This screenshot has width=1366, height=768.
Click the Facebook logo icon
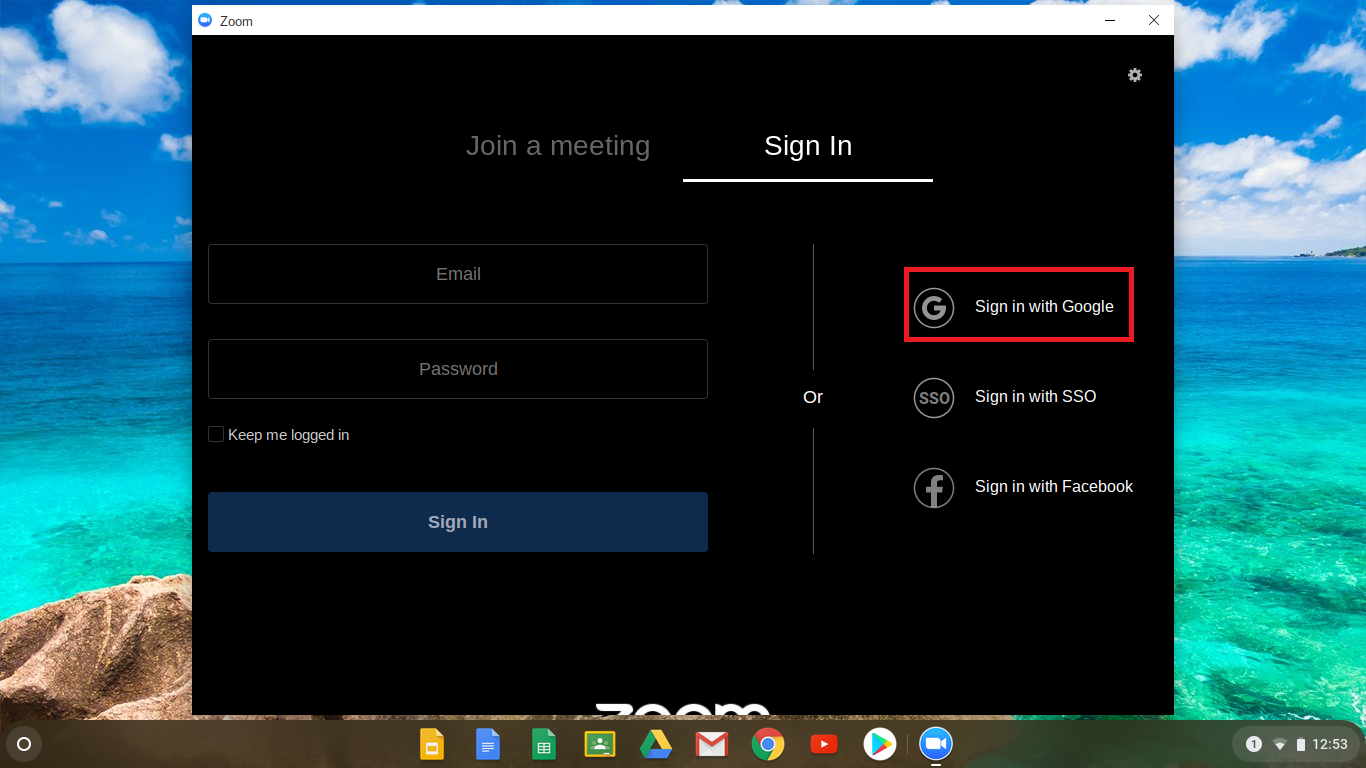934,487
